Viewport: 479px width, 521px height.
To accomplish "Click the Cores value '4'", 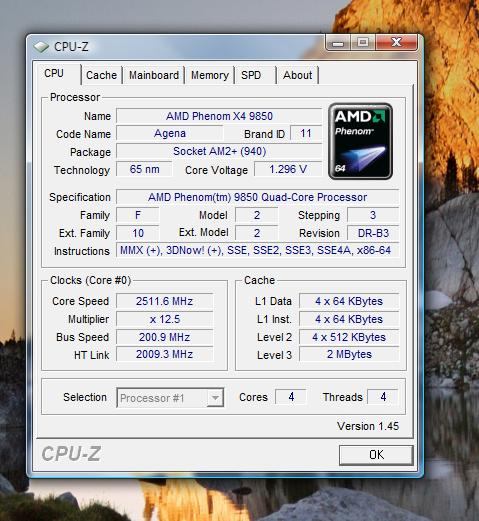I will (x=291, y=397).
